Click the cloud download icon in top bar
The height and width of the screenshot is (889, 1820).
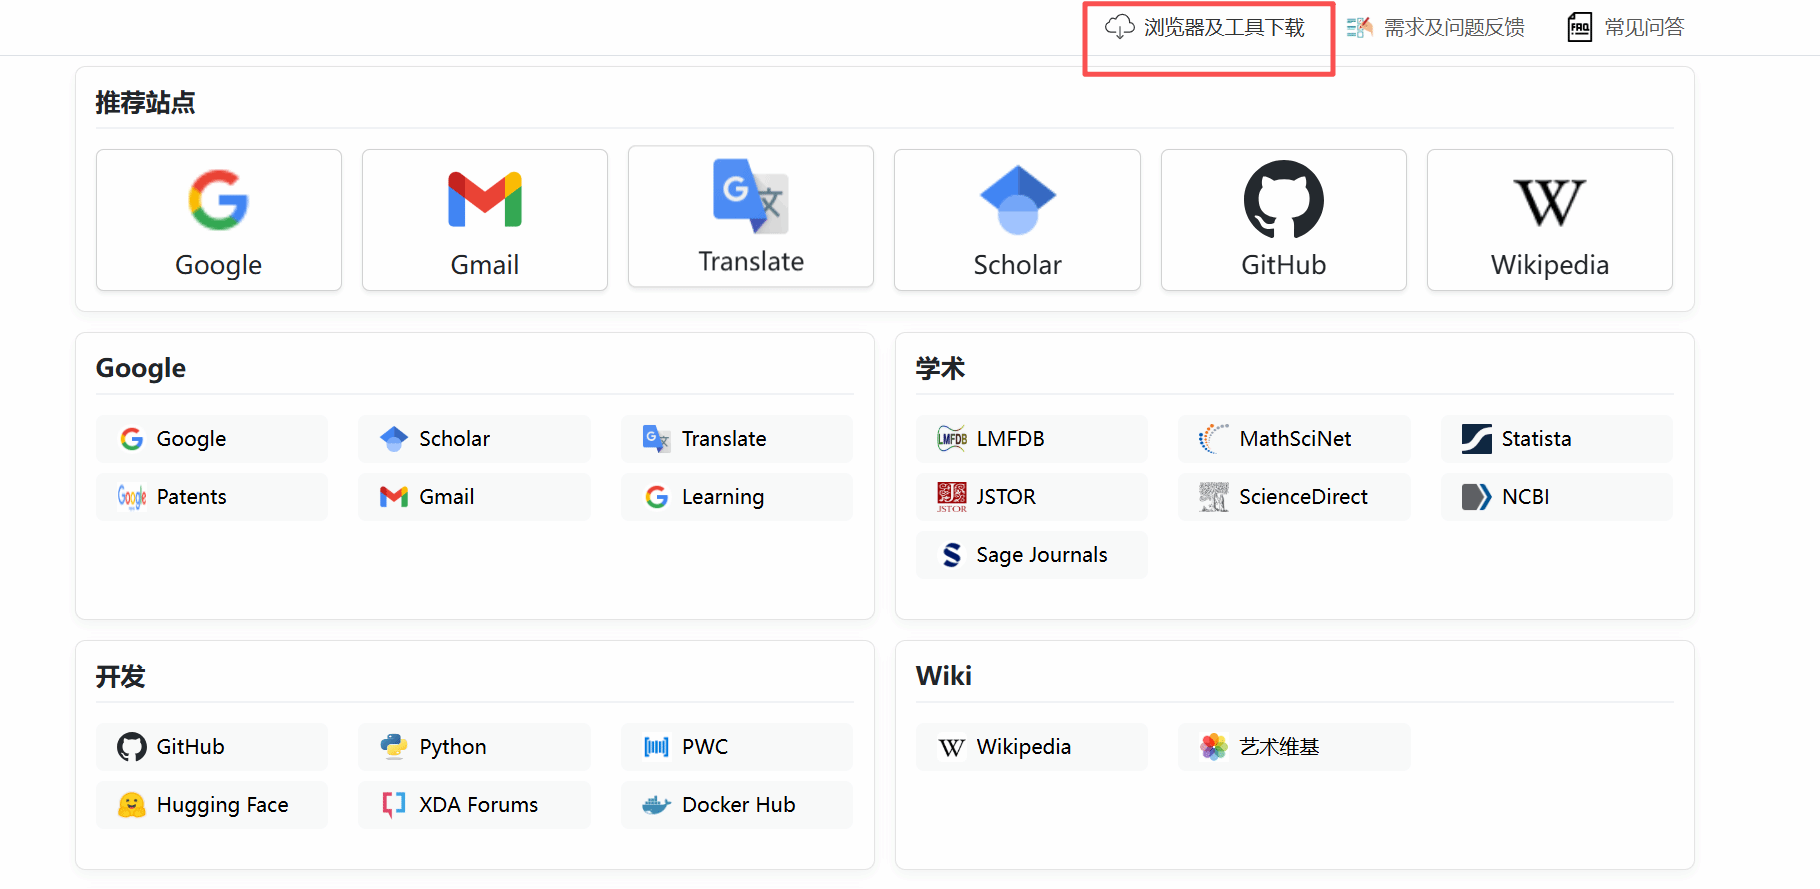(x=1119, y=27)
